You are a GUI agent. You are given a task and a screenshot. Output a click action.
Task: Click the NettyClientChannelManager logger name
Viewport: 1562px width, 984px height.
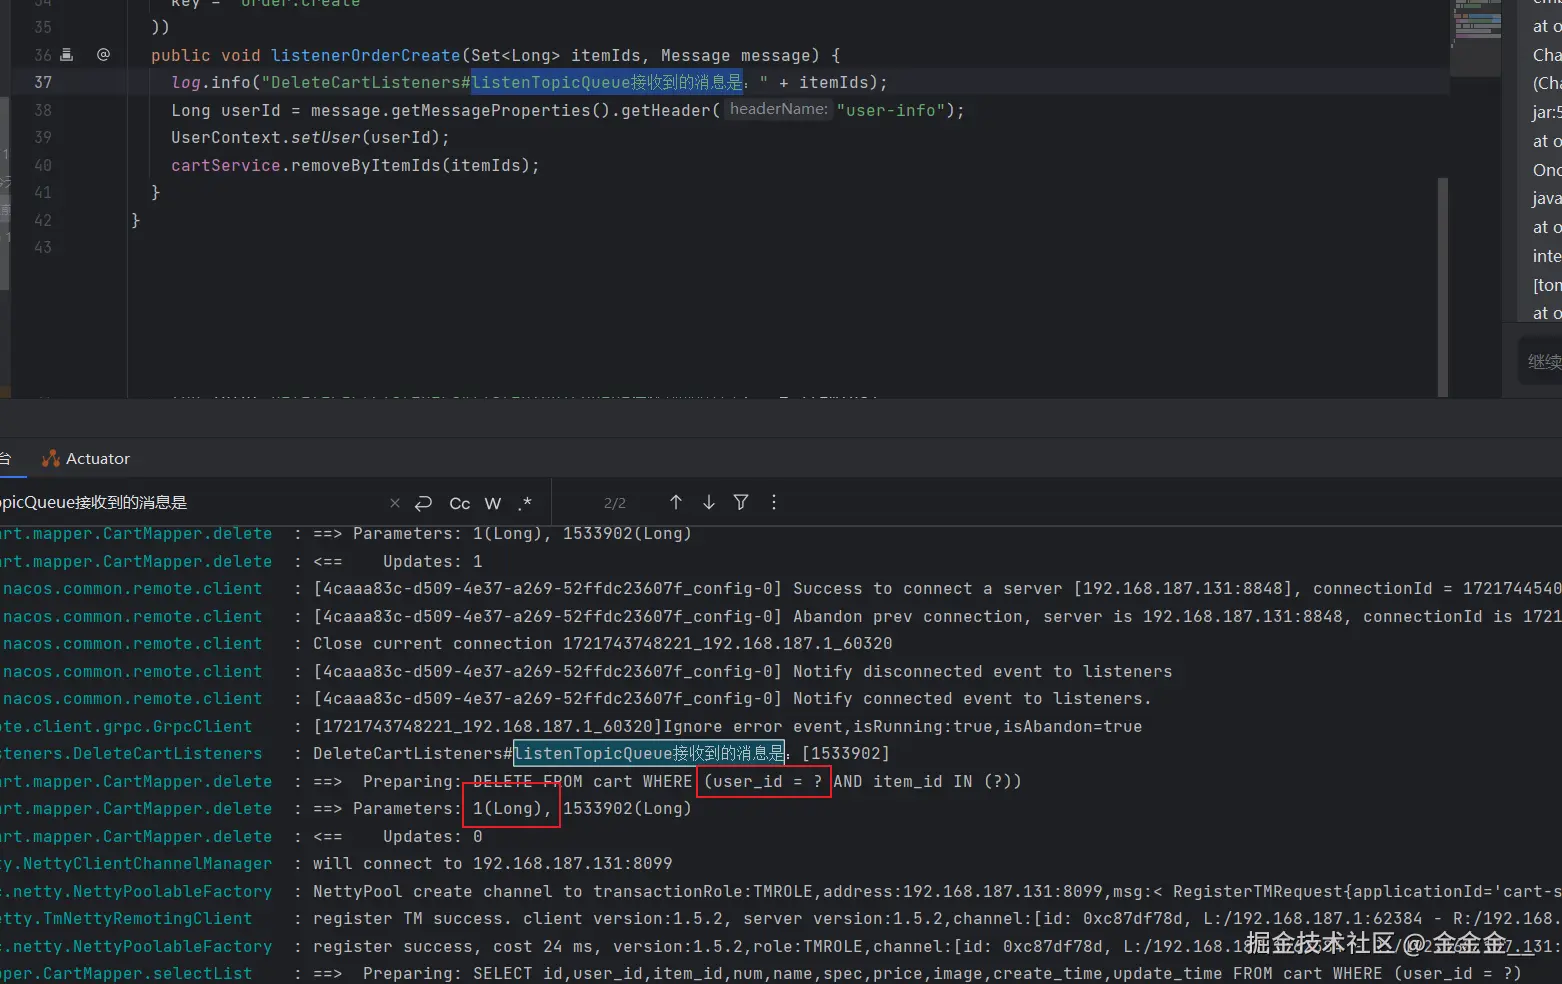[x=136, y=863]
